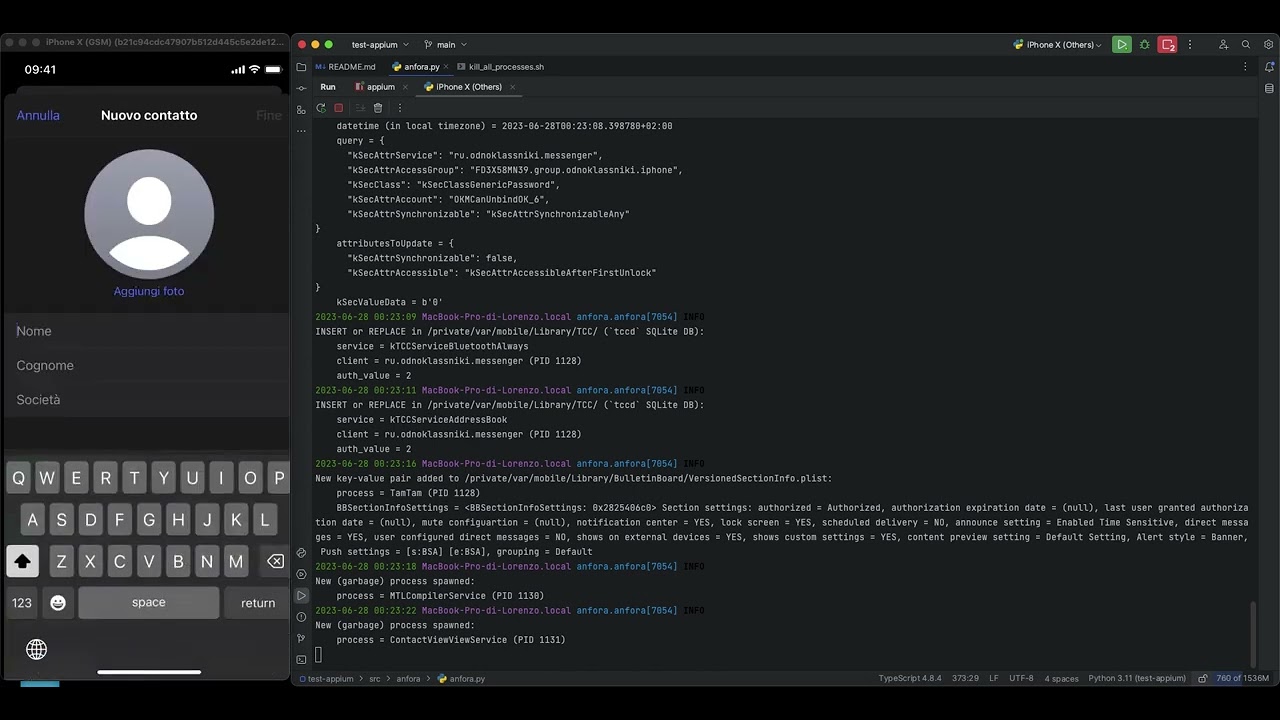Open Services tool window icon

point(301,574)
